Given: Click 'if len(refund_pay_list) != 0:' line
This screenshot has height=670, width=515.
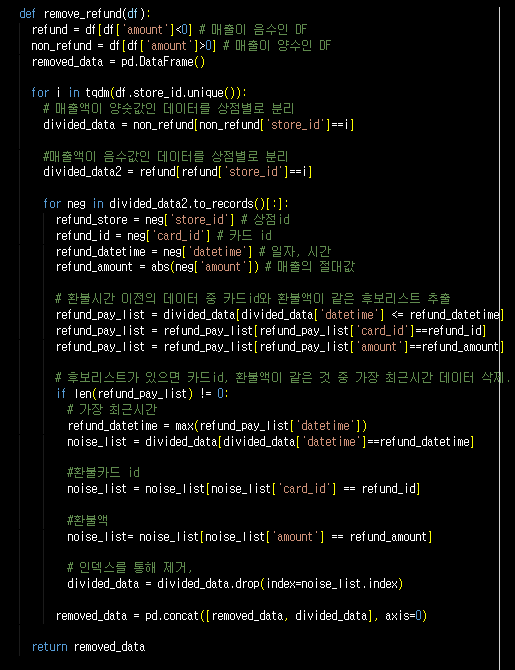Looking at the screenshot, I should coord(142,394).
